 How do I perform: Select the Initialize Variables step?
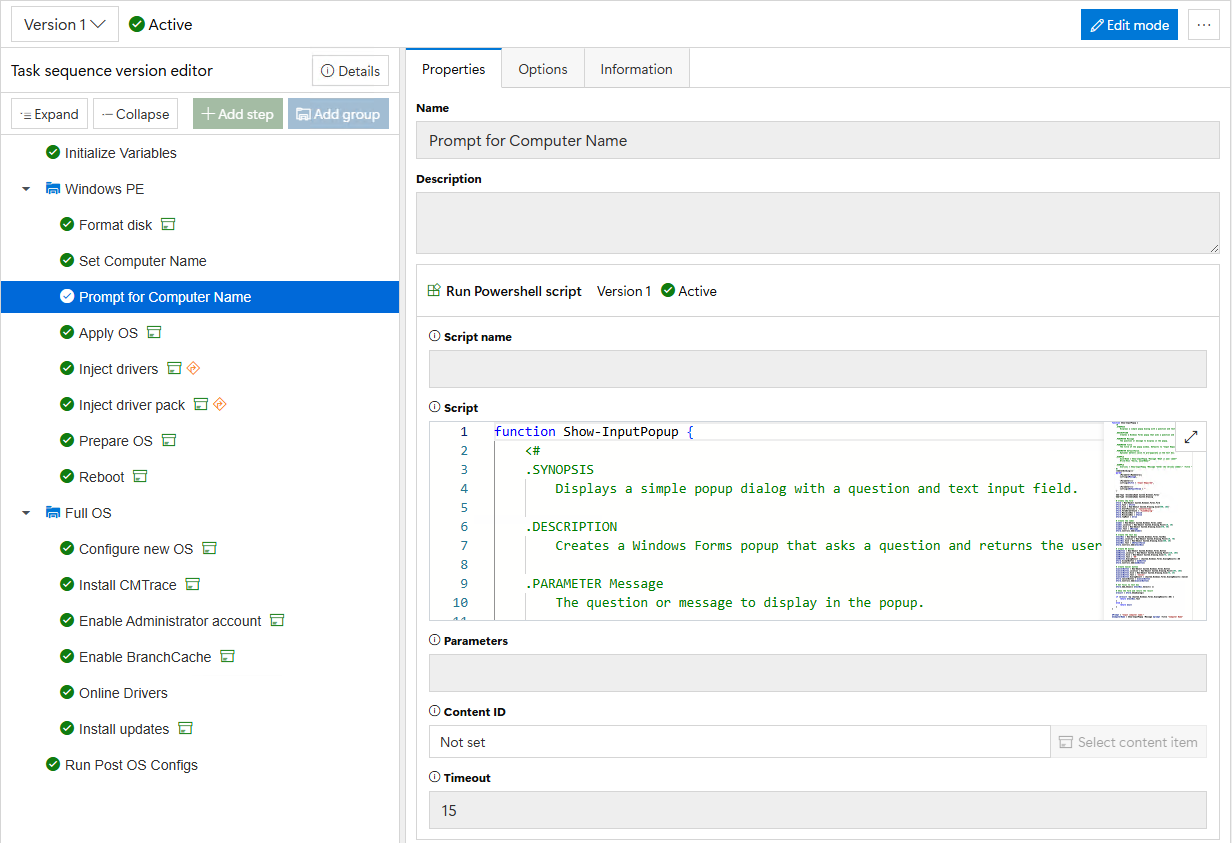pos(200,153)
